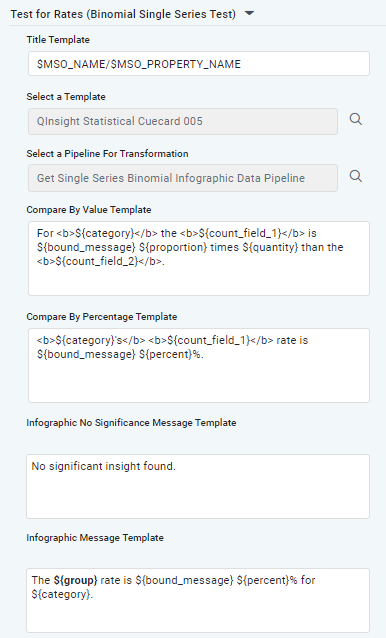
Task: Search pipelines using the magnifier icon
Action: pos(356,177)
